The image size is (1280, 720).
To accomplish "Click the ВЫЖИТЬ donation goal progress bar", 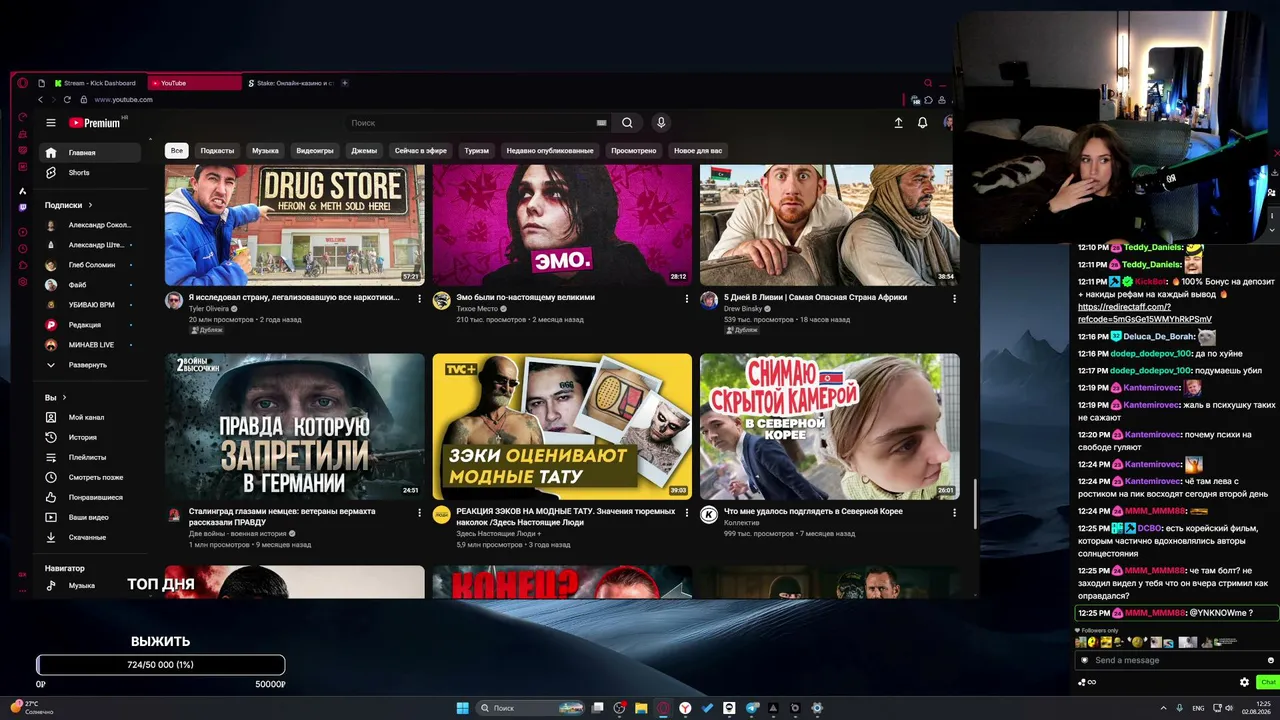I will pyautogui.click(x=161, y=665).
